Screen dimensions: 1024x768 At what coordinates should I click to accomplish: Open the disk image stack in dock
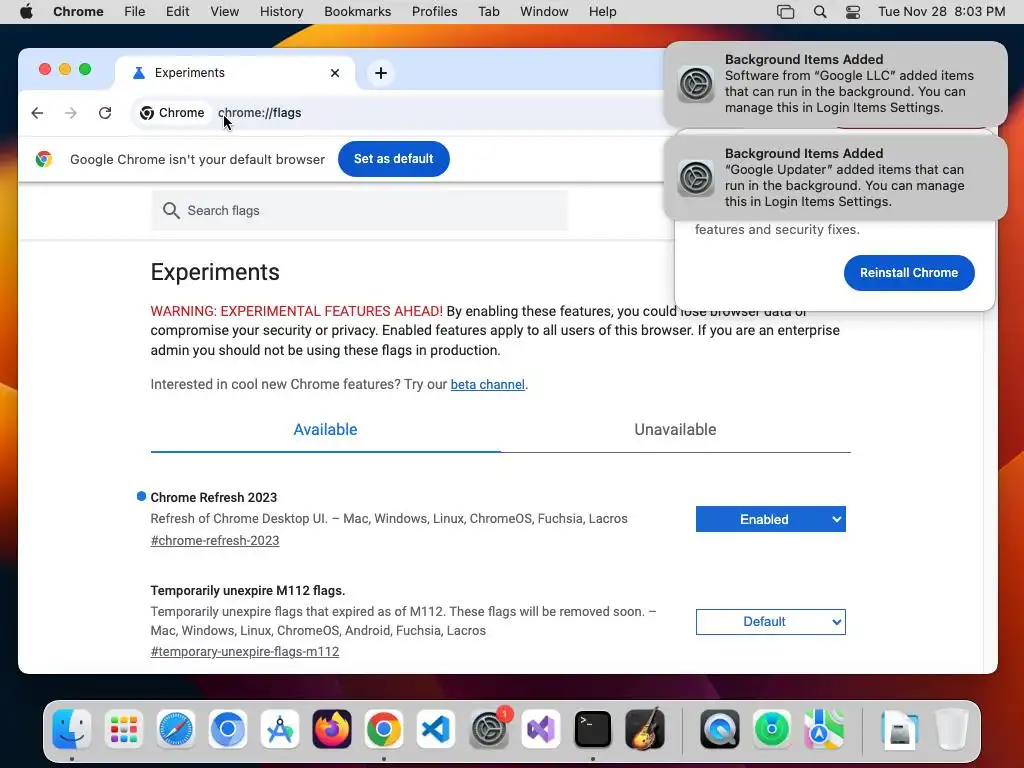899,729
